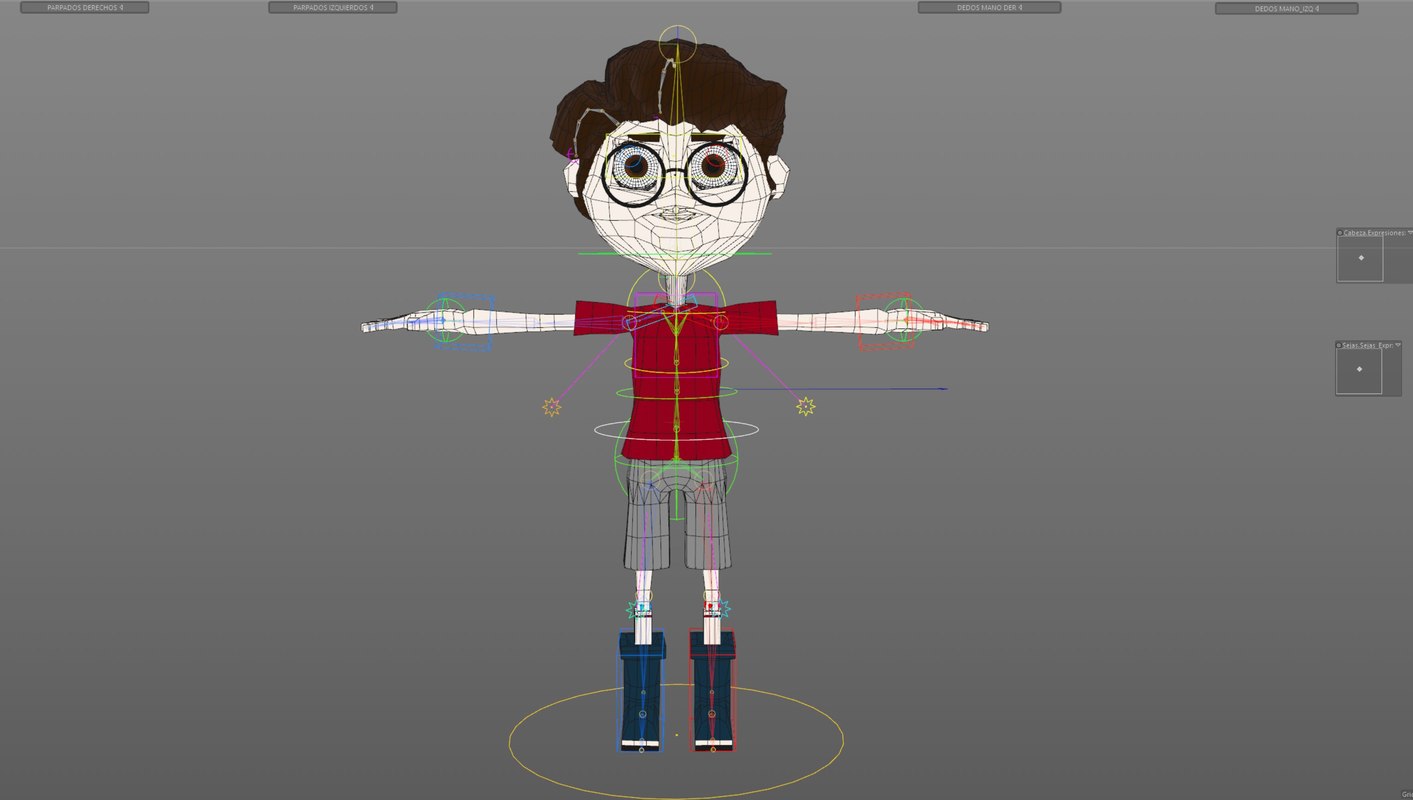Toggle the circle next to Sejas Sejas_Expr
The image size is (1413, 800).
tap(1339, 344)
